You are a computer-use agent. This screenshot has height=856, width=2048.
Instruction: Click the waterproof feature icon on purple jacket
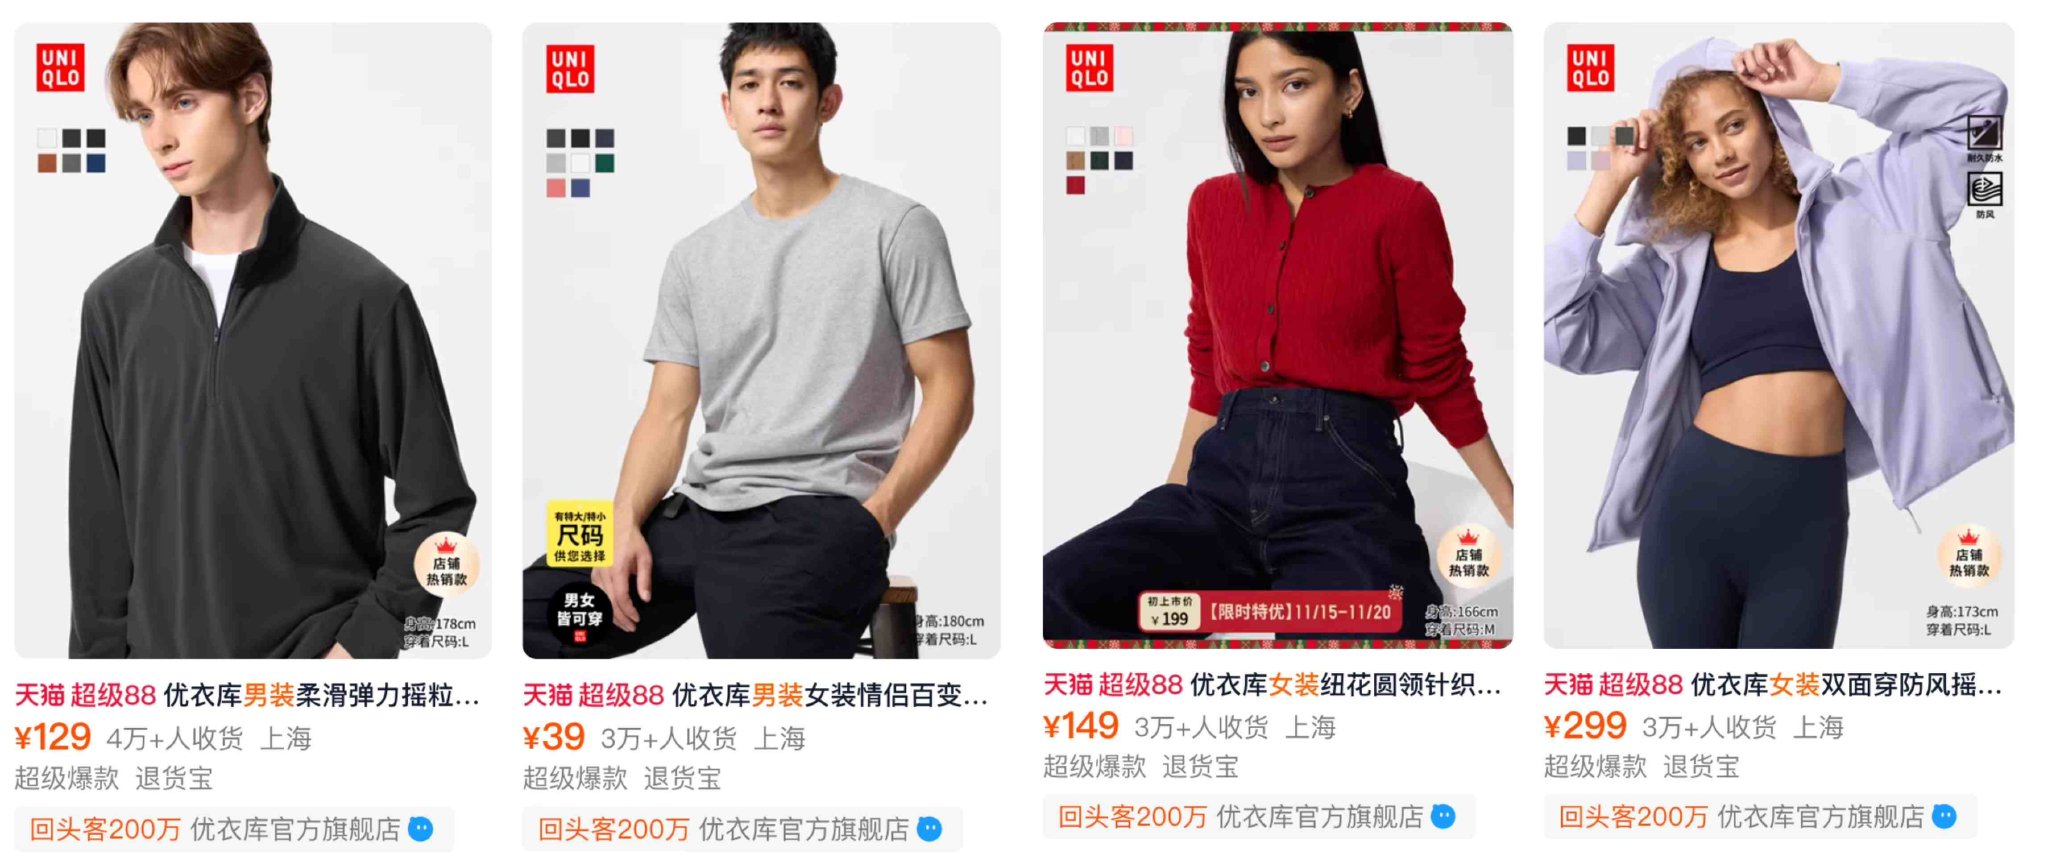[x=1985, y=138]
